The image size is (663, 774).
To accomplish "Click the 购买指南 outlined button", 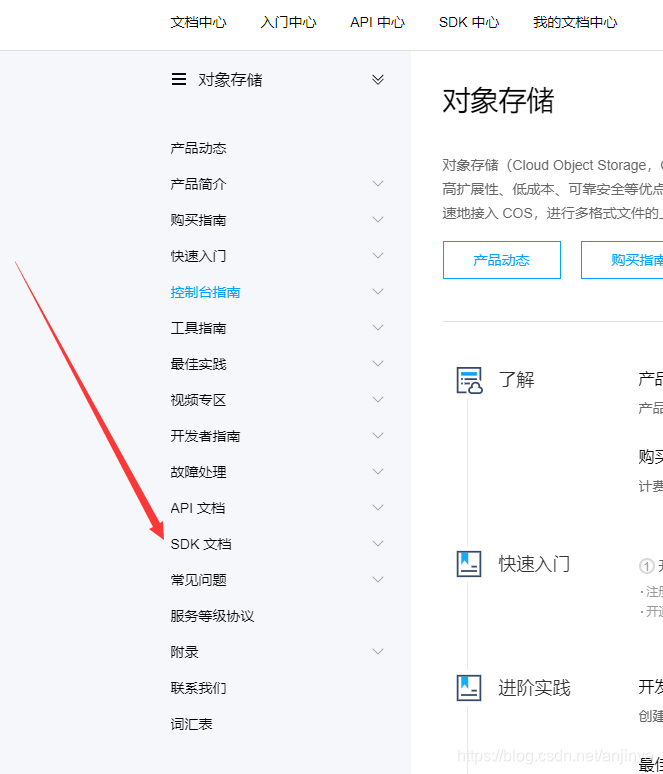I will tap(622, 260).
